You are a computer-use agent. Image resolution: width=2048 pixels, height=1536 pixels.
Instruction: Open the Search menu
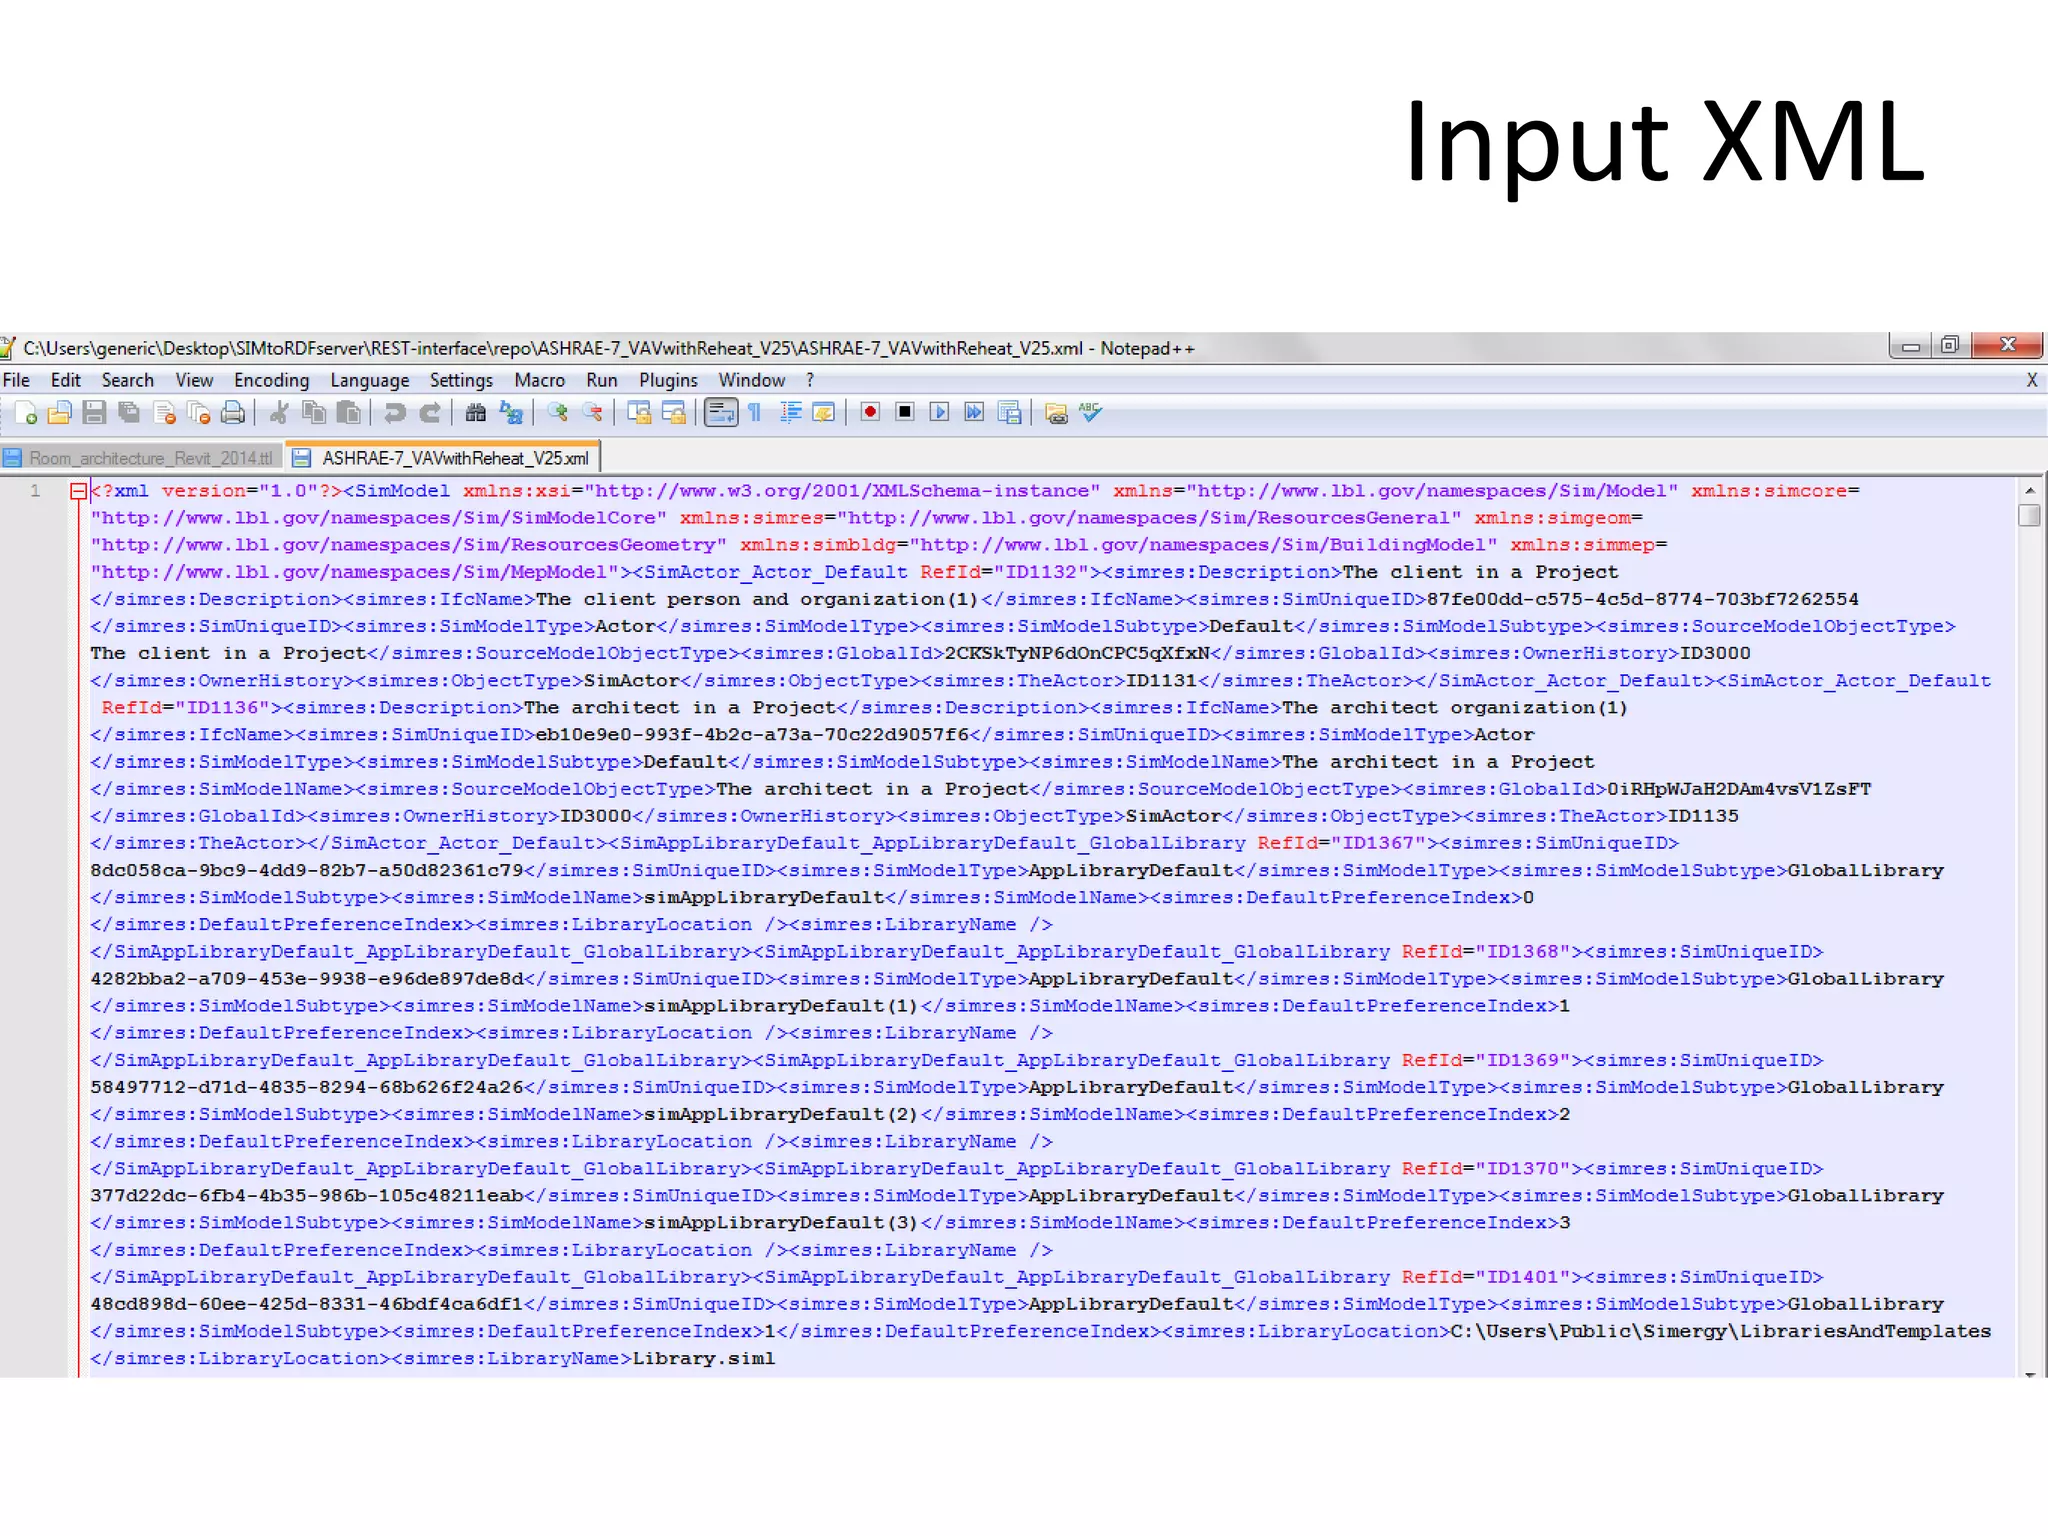point(127,380)
